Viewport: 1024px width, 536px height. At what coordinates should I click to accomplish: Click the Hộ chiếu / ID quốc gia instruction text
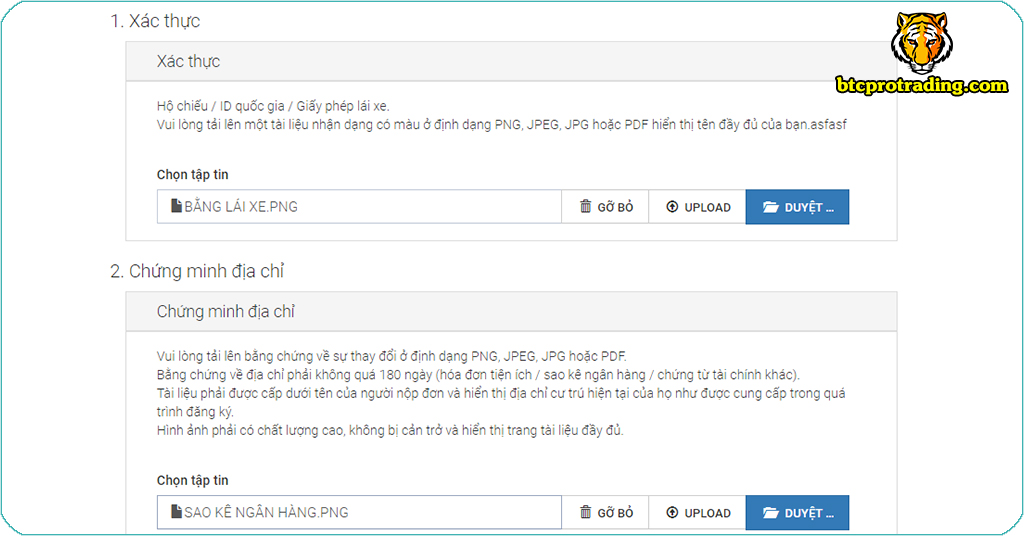(273, 106)
